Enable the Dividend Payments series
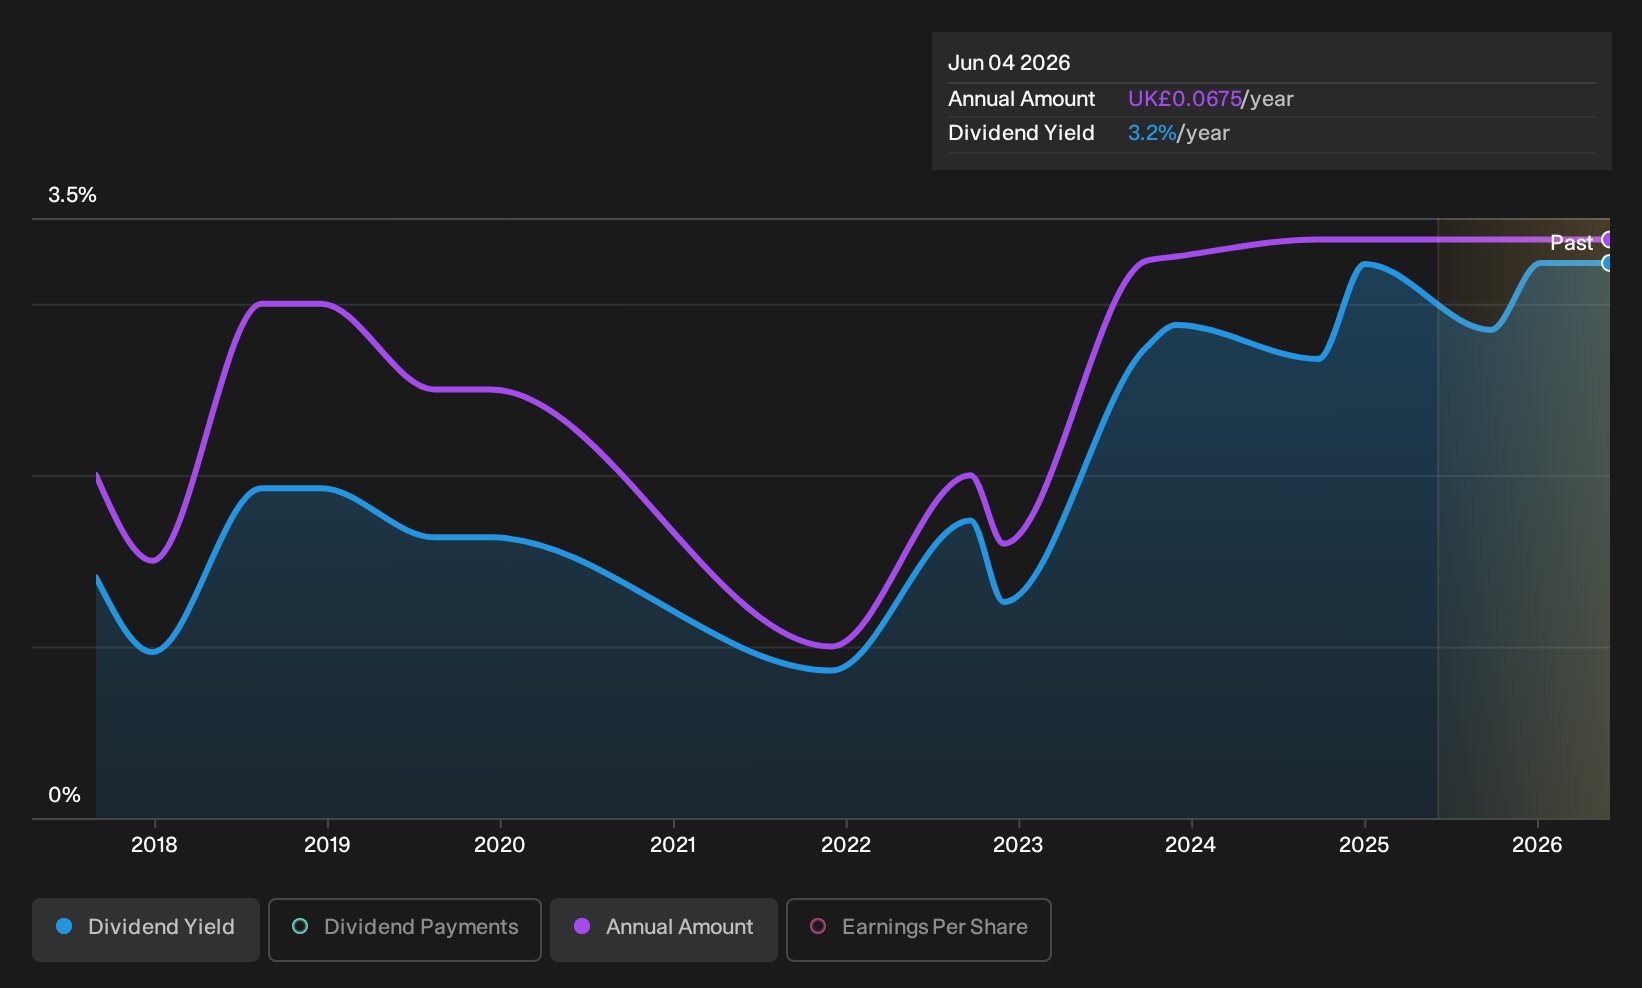1642x988 pixels. (405, 929)
